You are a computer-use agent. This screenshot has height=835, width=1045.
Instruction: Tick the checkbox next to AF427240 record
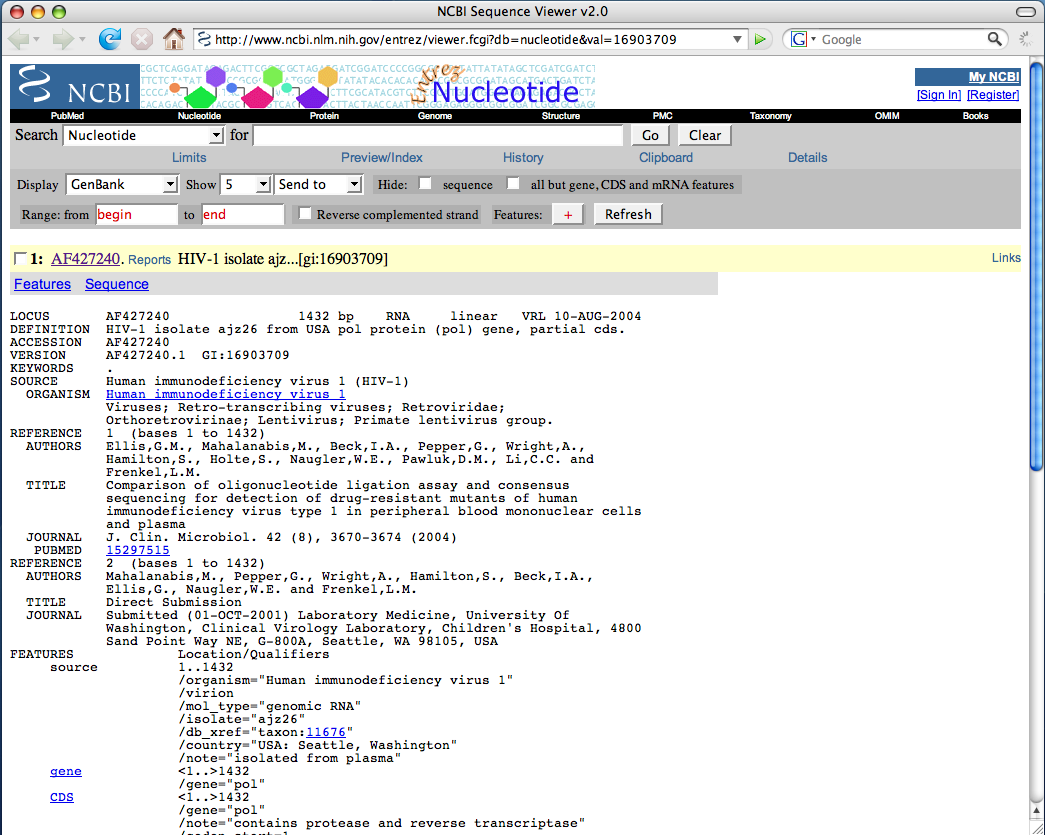click(x=20, y=259)
